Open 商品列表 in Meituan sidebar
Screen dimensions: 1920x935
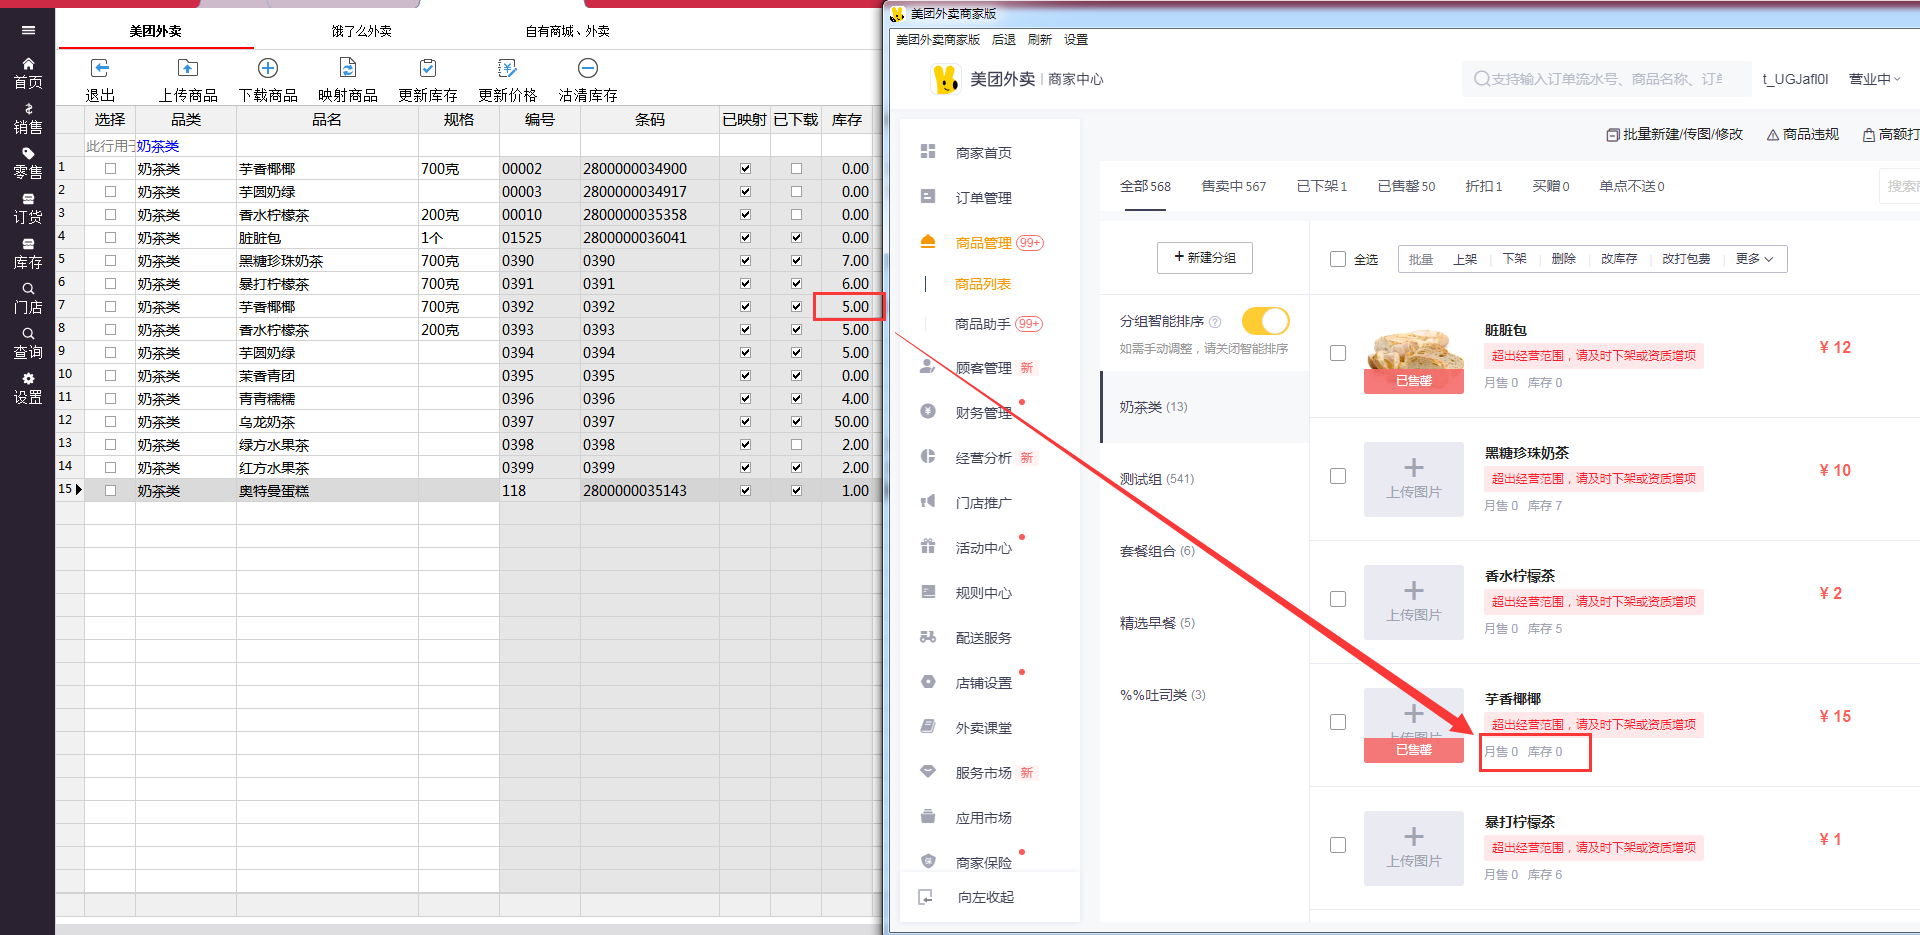coord(983,284)
